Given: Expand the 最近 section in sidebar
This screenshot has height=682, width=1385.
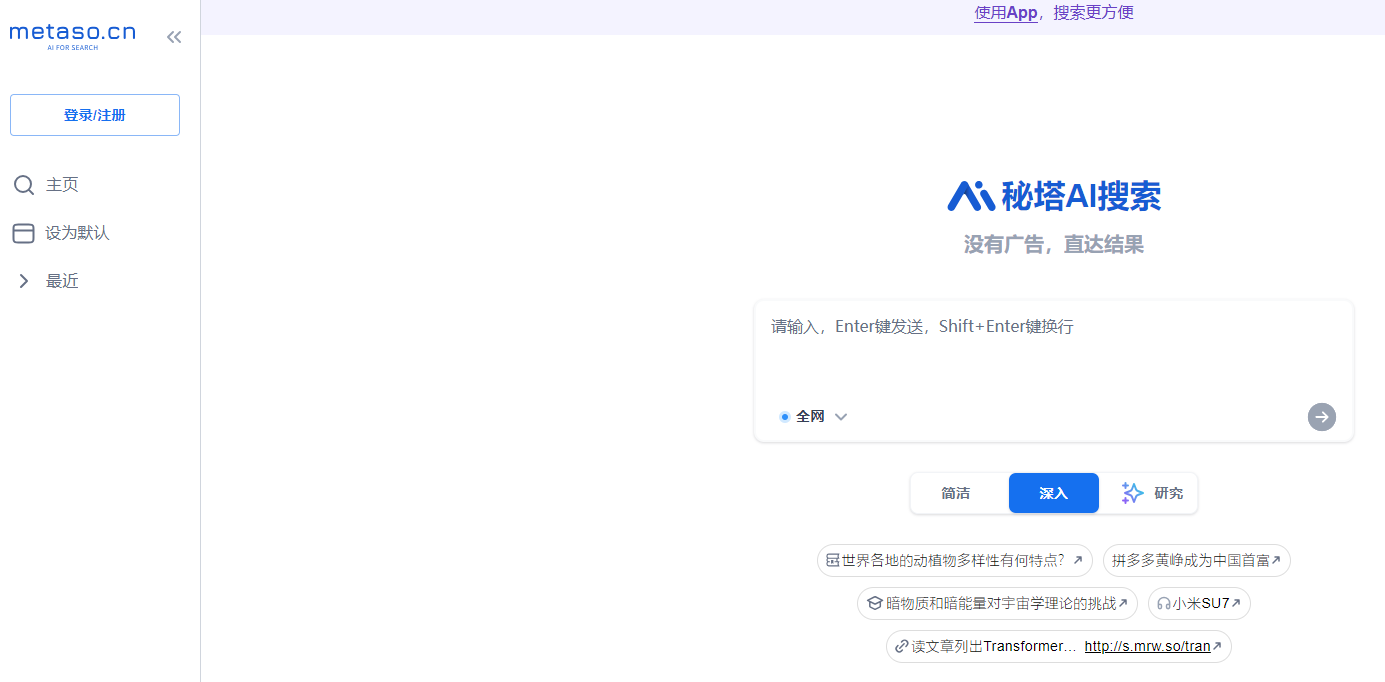Looking at the screenshot, I should pyautogui.click(x=24, y=281).
